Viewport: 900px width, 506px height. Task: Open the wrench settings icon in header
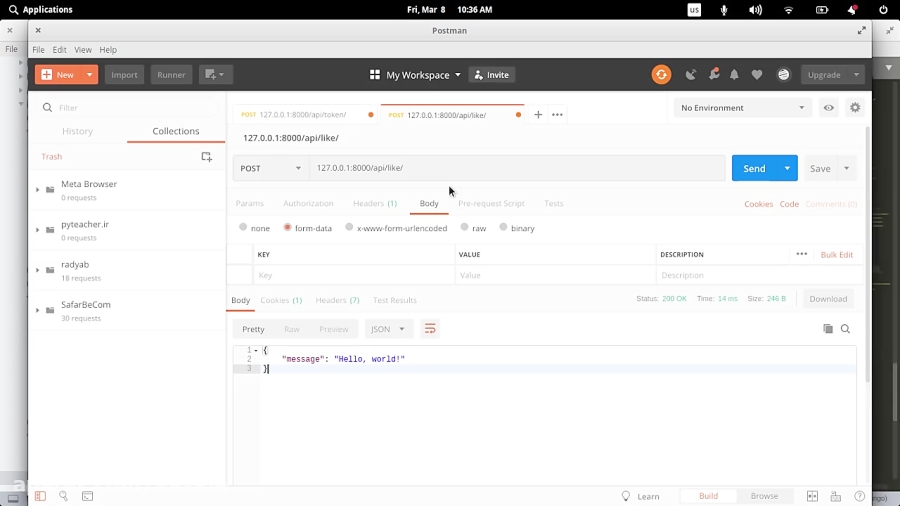point(714,75)
